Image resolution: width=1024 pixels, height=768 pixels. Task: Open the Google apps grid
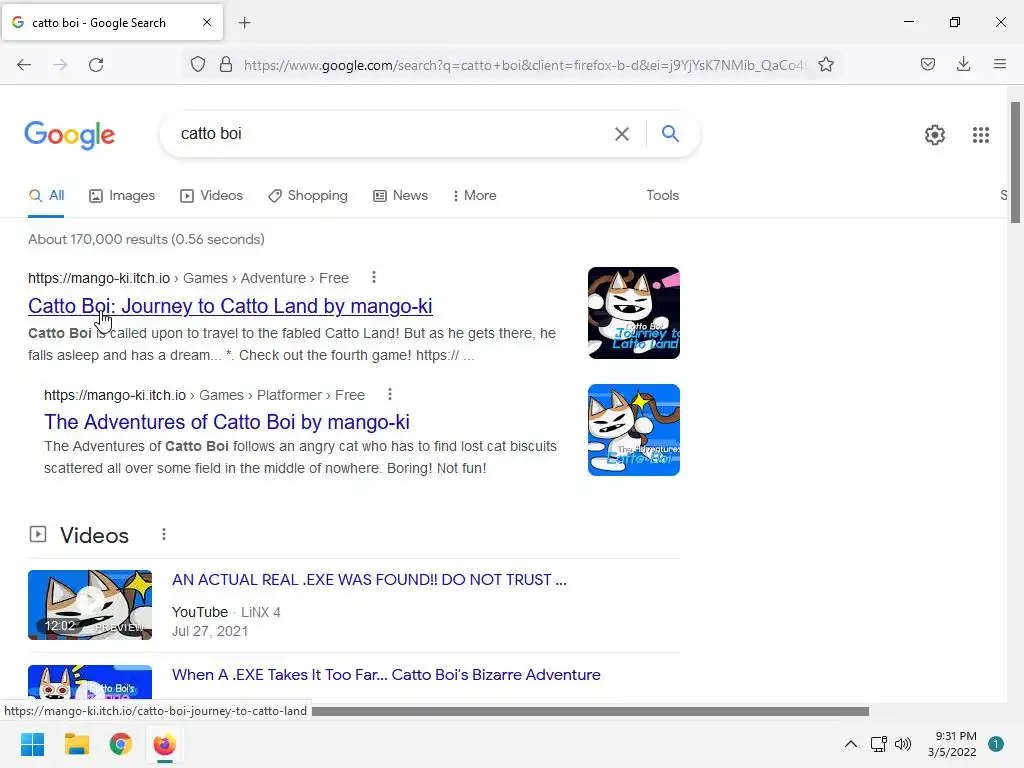point(980,135)
